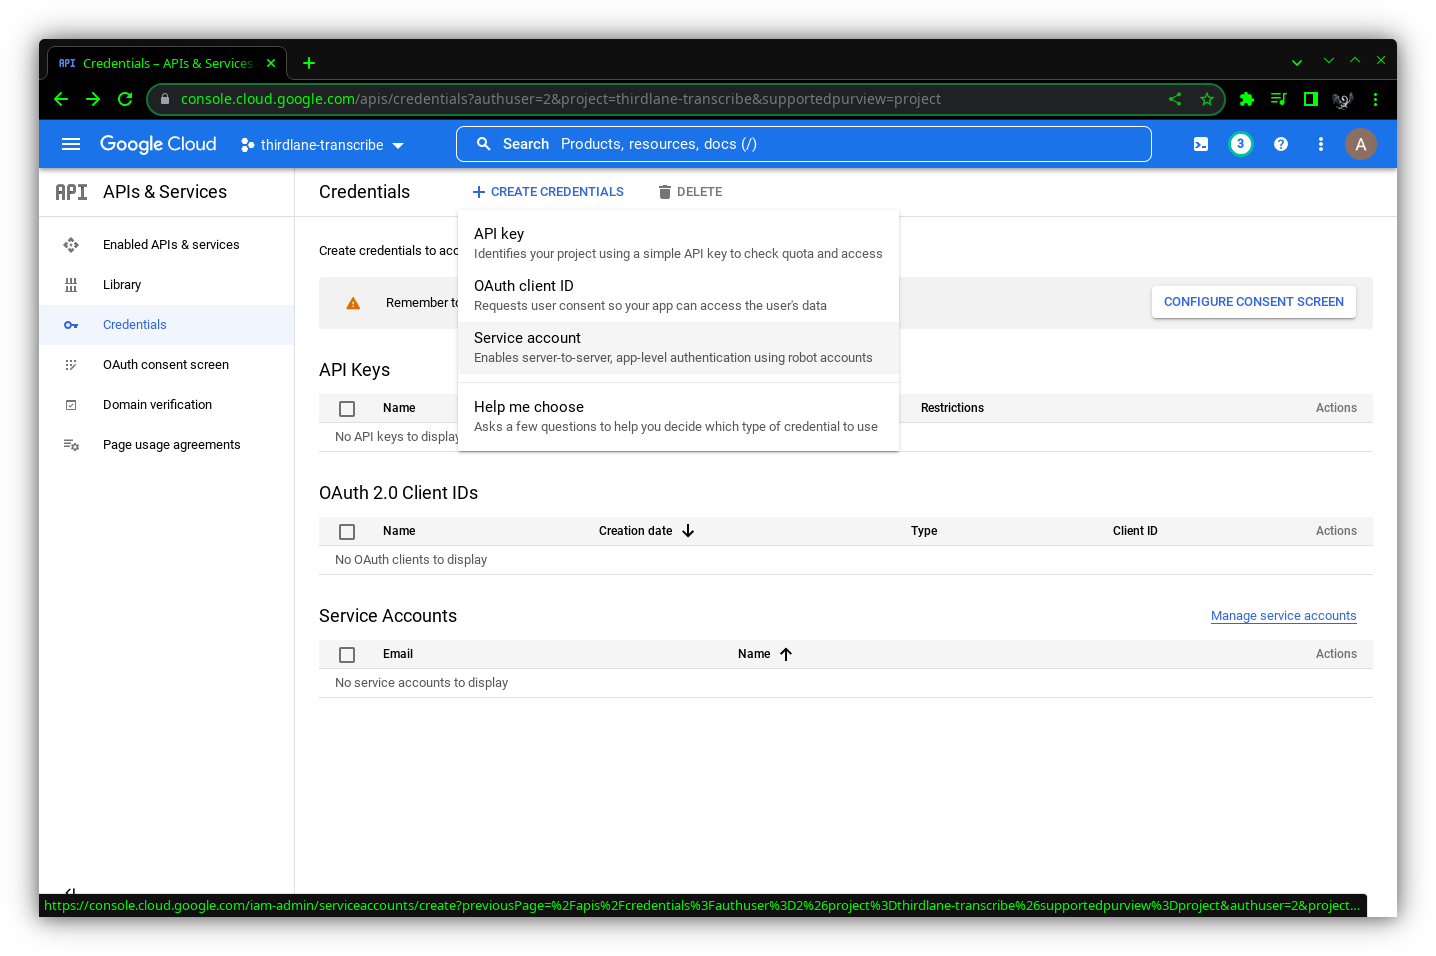Choose Service account option
Image resolution: width=1436 pixels, height=956 pixels.
pos(678,348)
